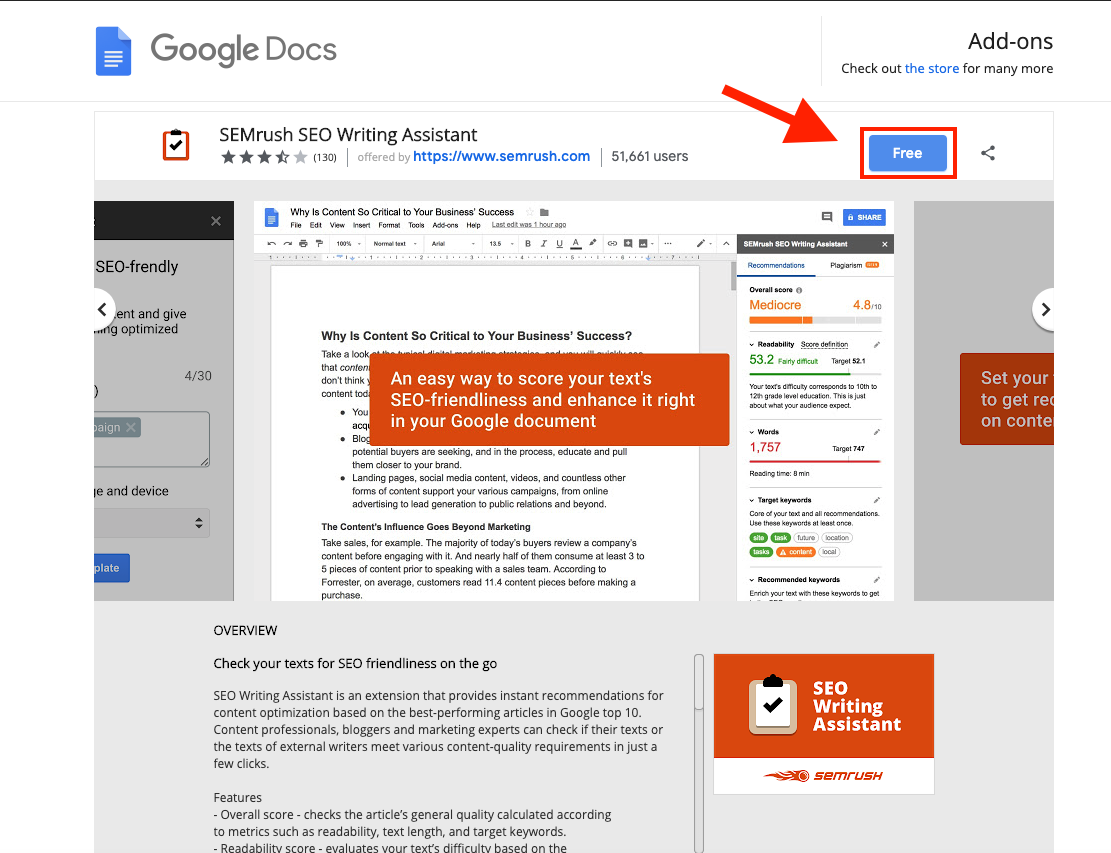Viewport: 1111px width, 853px height.
Task: Open the text color tool
Action: click(576, 244)
